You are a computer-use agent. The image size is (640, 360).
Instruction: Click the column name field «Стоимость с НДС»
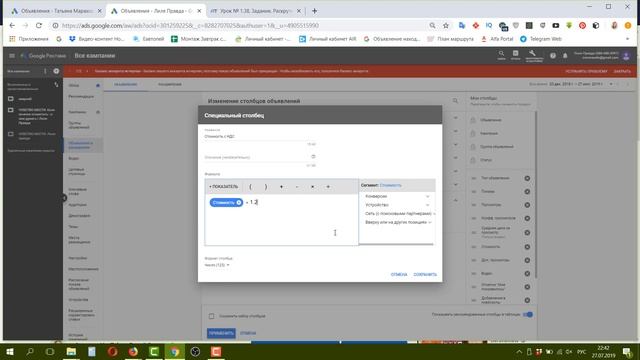pos(260,136)
